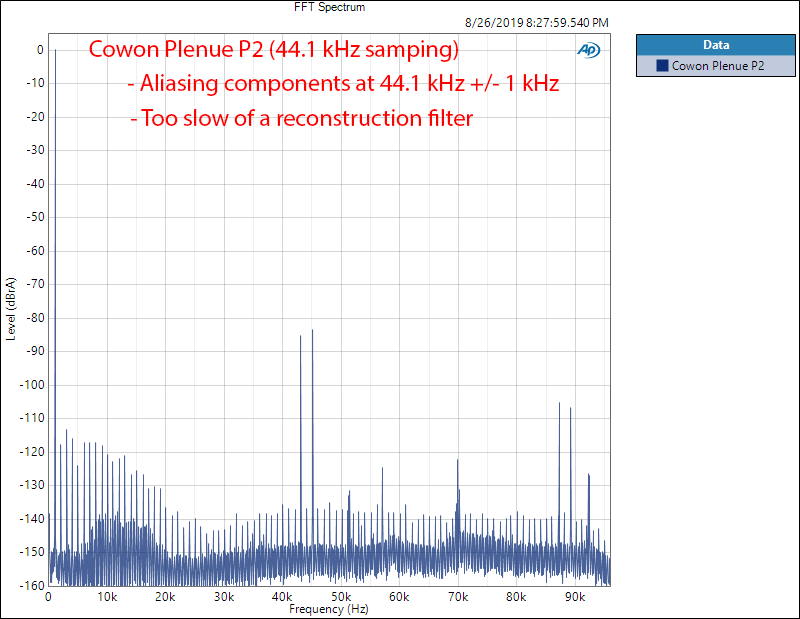This screenshot has height=619, width=800.
Task: Click the "Level (dBrA)" vertical axis label
Action: [x=11, y=309]
